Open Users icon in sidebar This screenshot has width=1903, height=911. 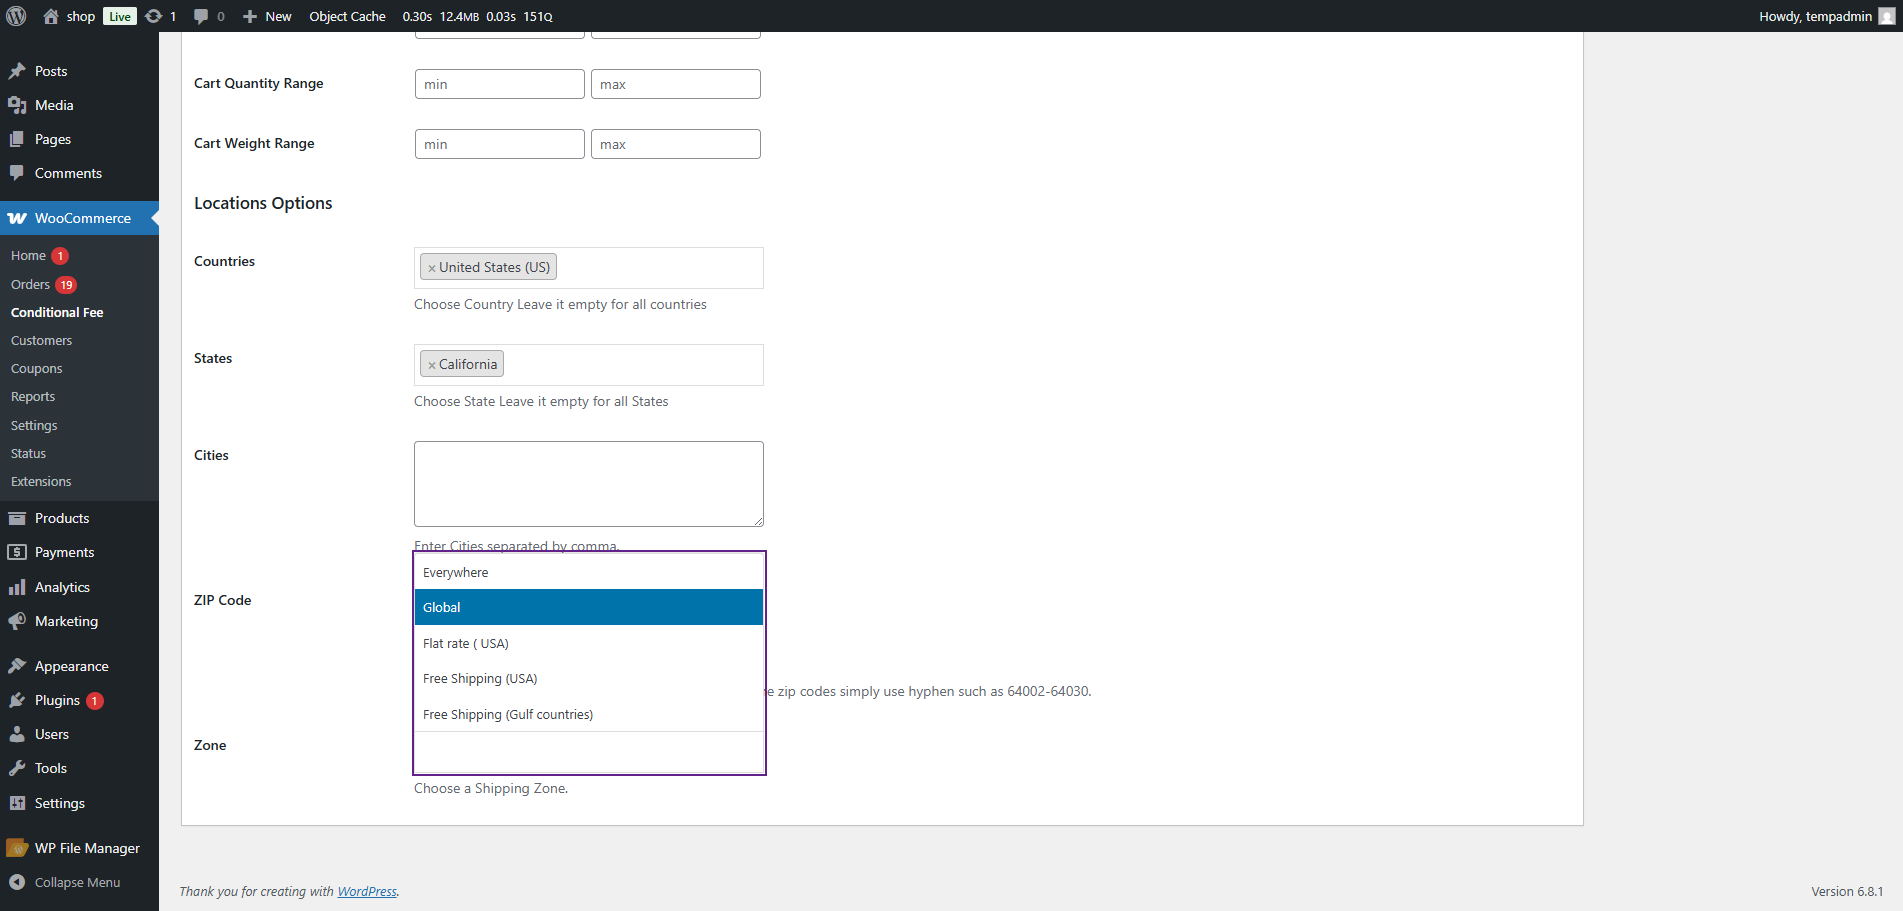17,734
